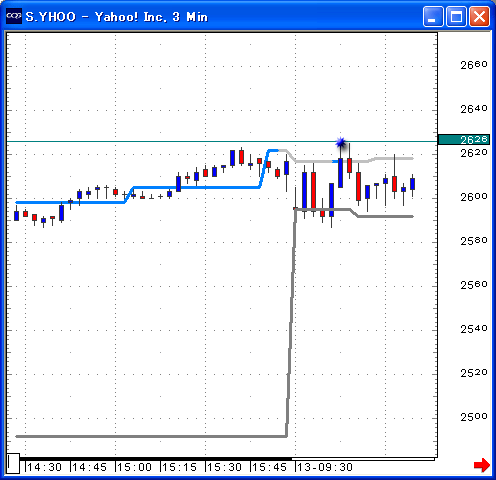Click the 15:45 time axis label
496x480 pixels.
[269, 467]
